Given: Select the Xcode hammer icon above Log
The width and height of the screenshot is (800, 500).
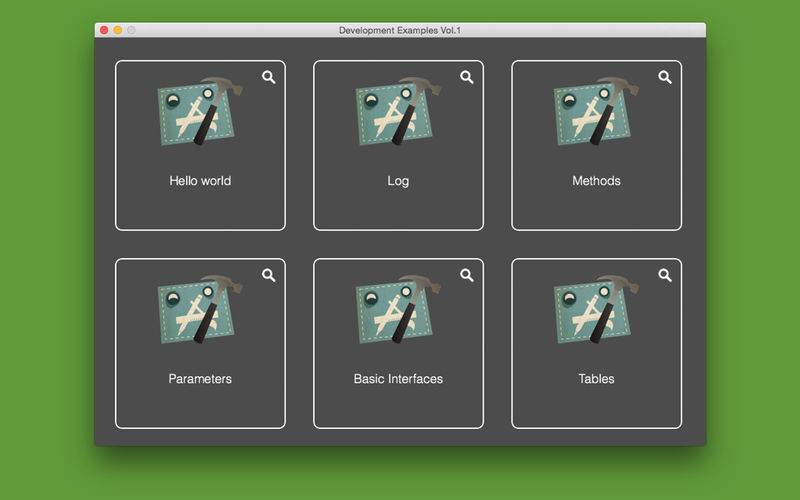Looking at the screenshot, I should (x=398, y=111).
